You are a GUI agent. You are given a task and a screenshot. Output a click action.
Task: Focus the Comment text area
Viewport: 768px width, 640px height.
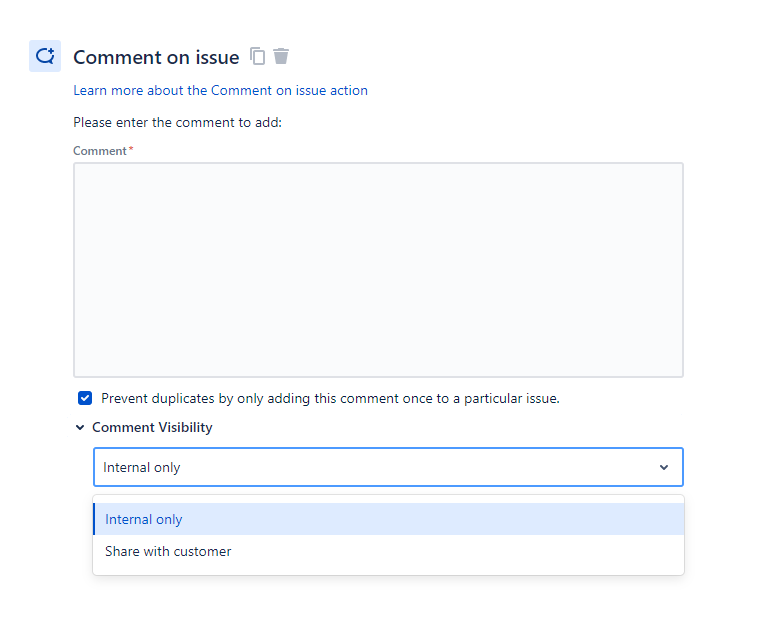click(x=378, y=270)
